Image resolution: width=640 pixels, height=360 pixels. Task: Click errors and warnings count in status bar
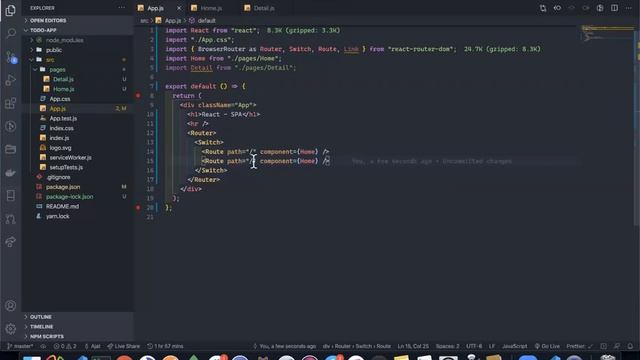65,346
